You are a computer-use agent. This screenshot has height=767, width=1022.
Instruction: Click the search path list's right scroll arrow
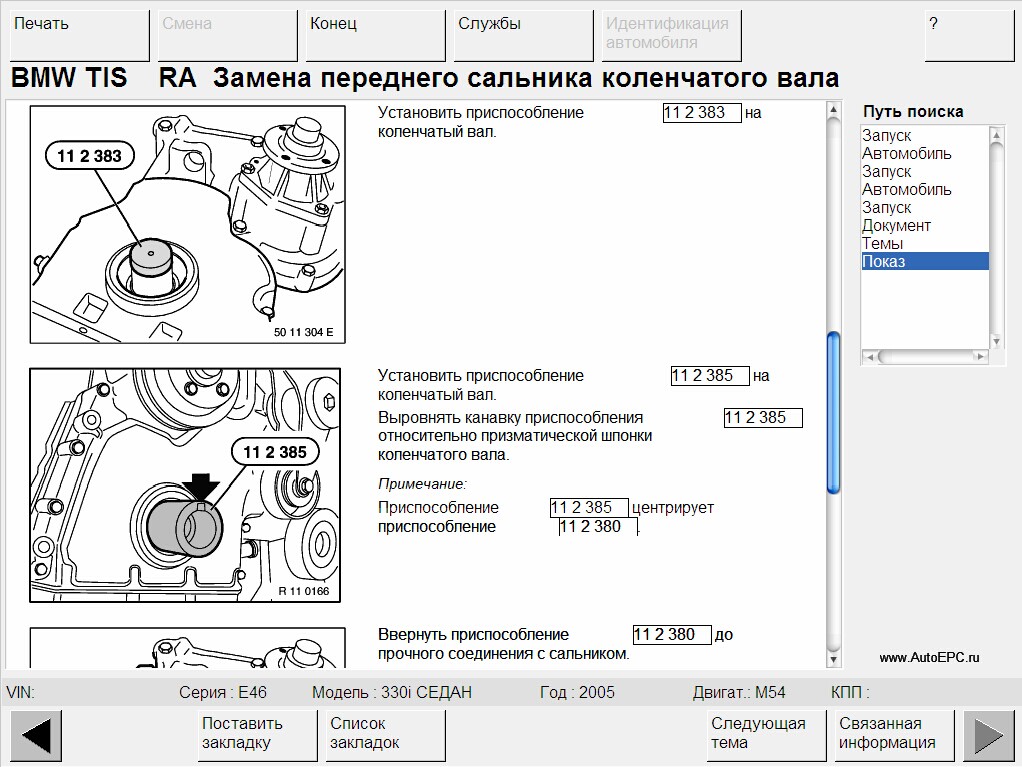point(980,356)
